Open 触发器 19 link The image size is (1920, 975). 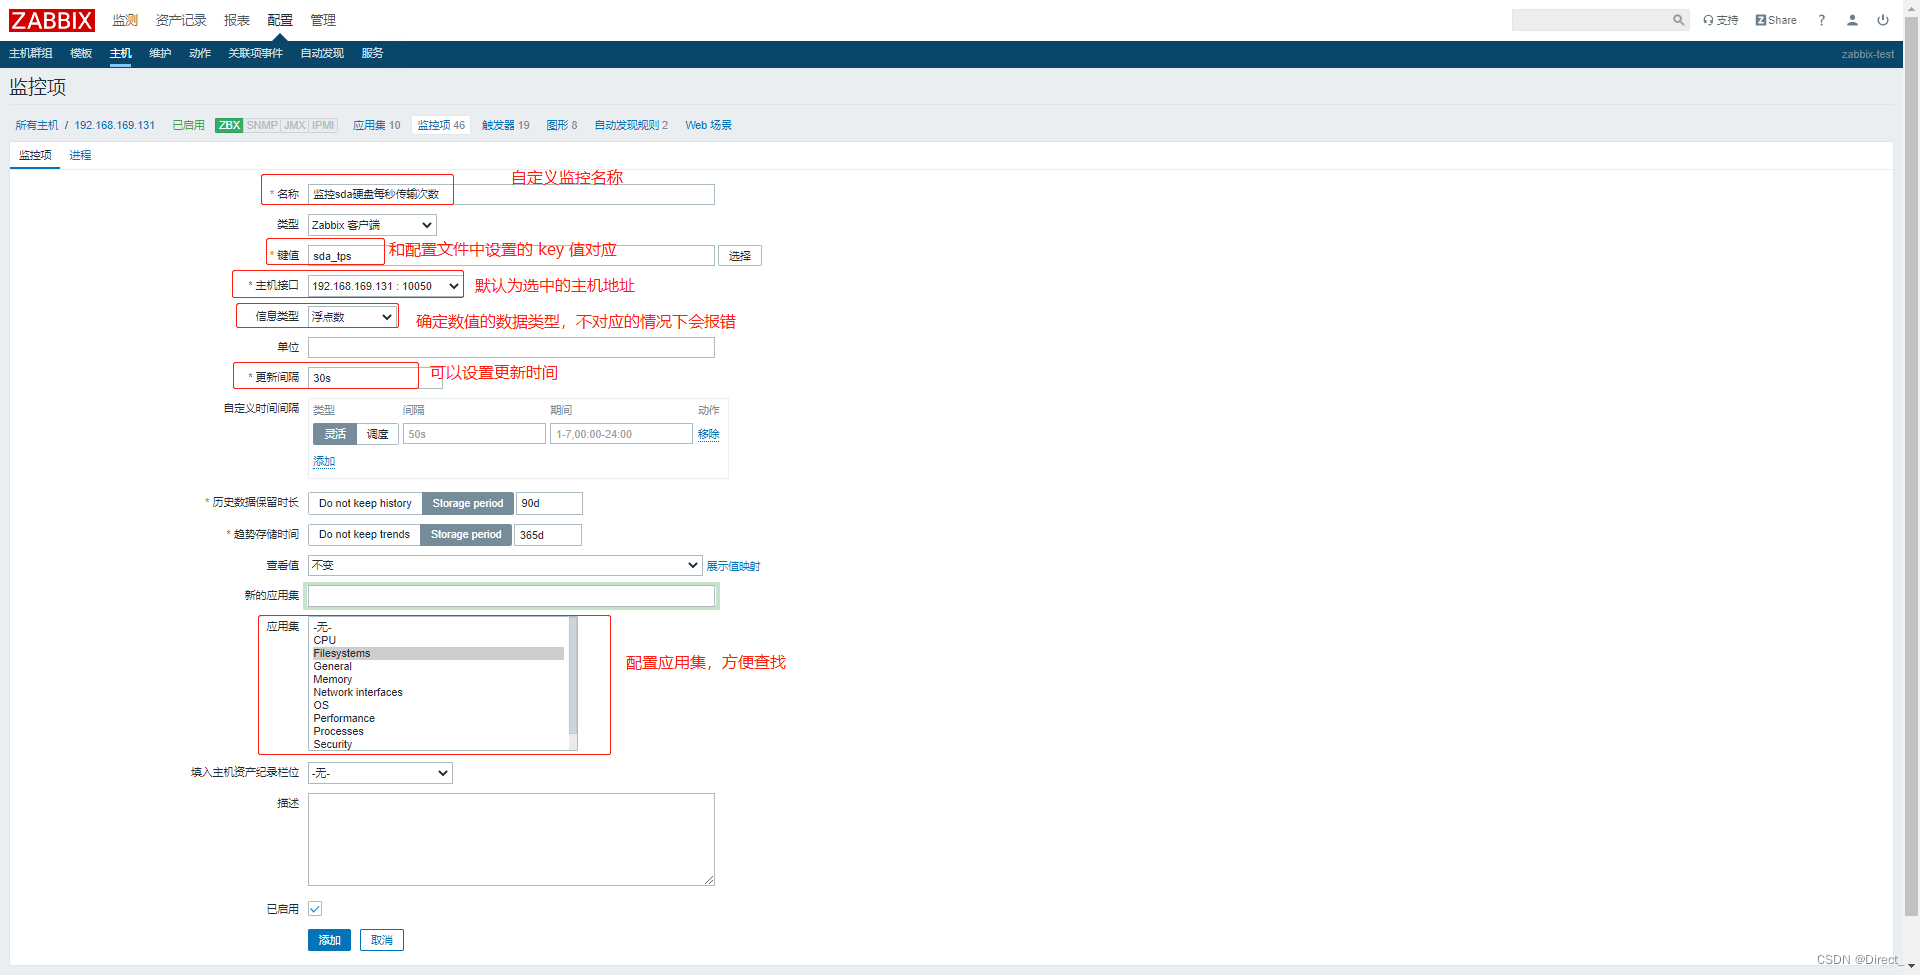click(x=506, y=125)
